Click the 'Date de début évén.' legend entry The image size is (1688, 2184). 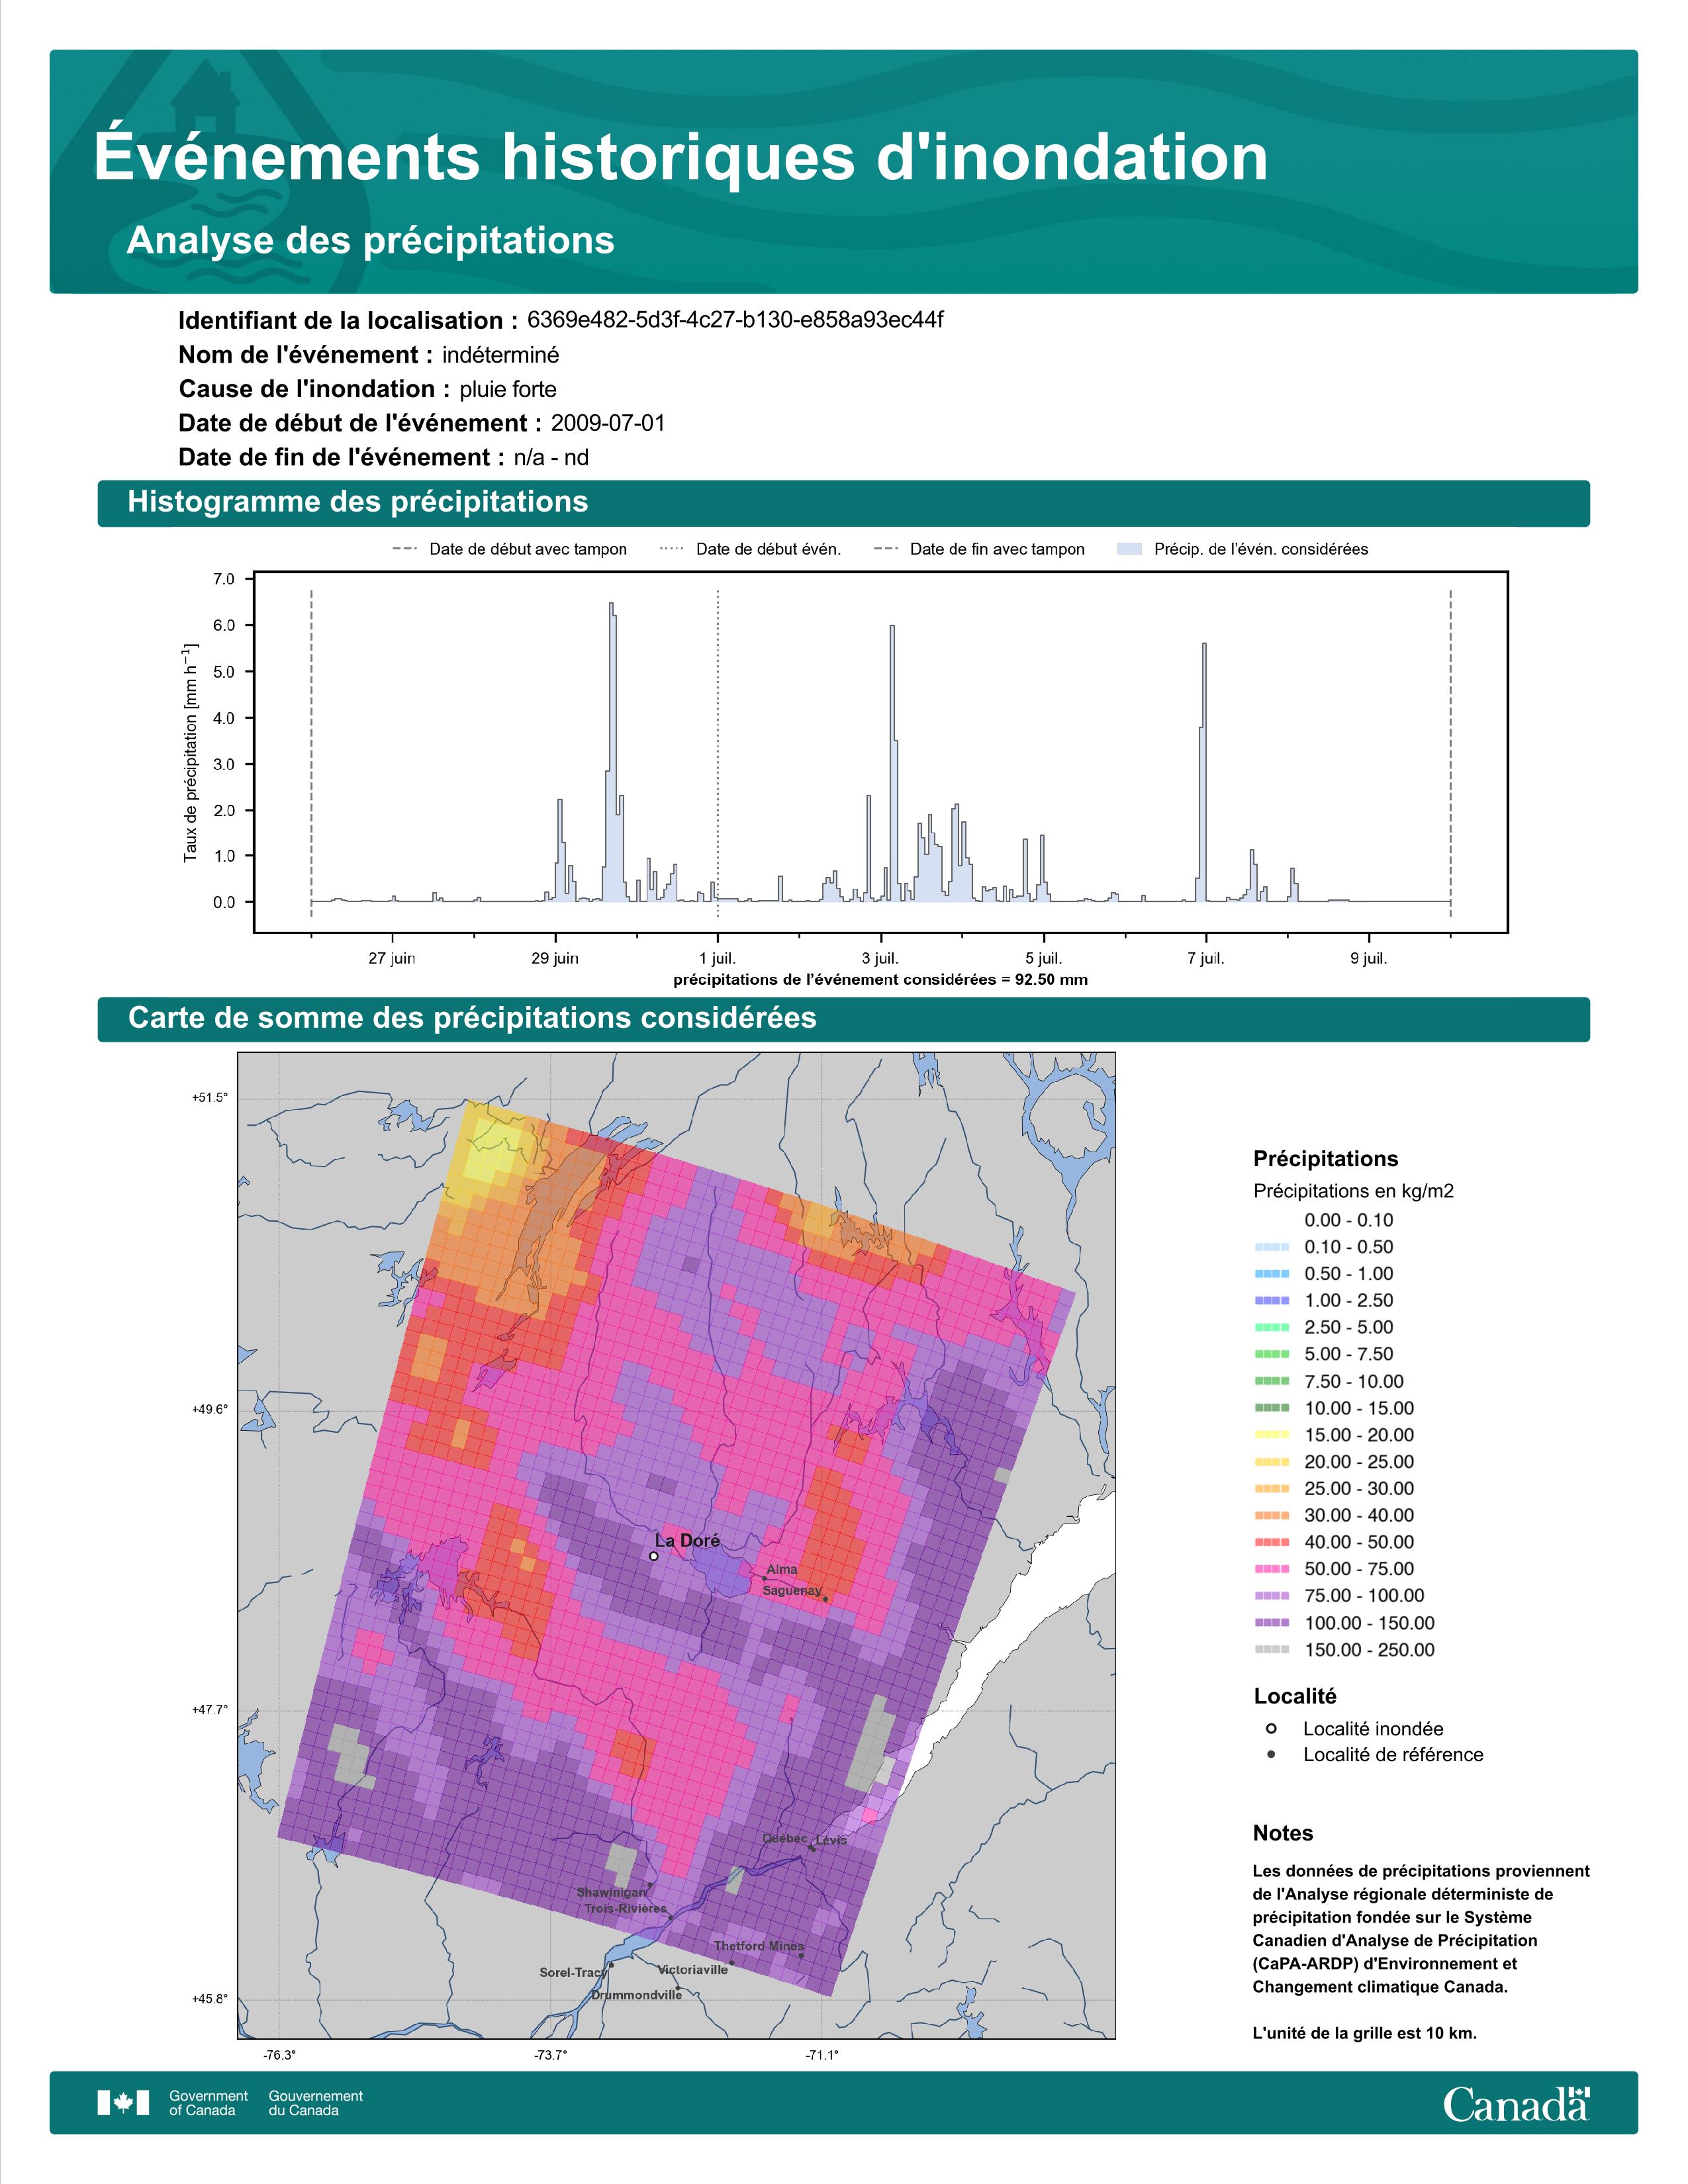(x=750, y=549)
